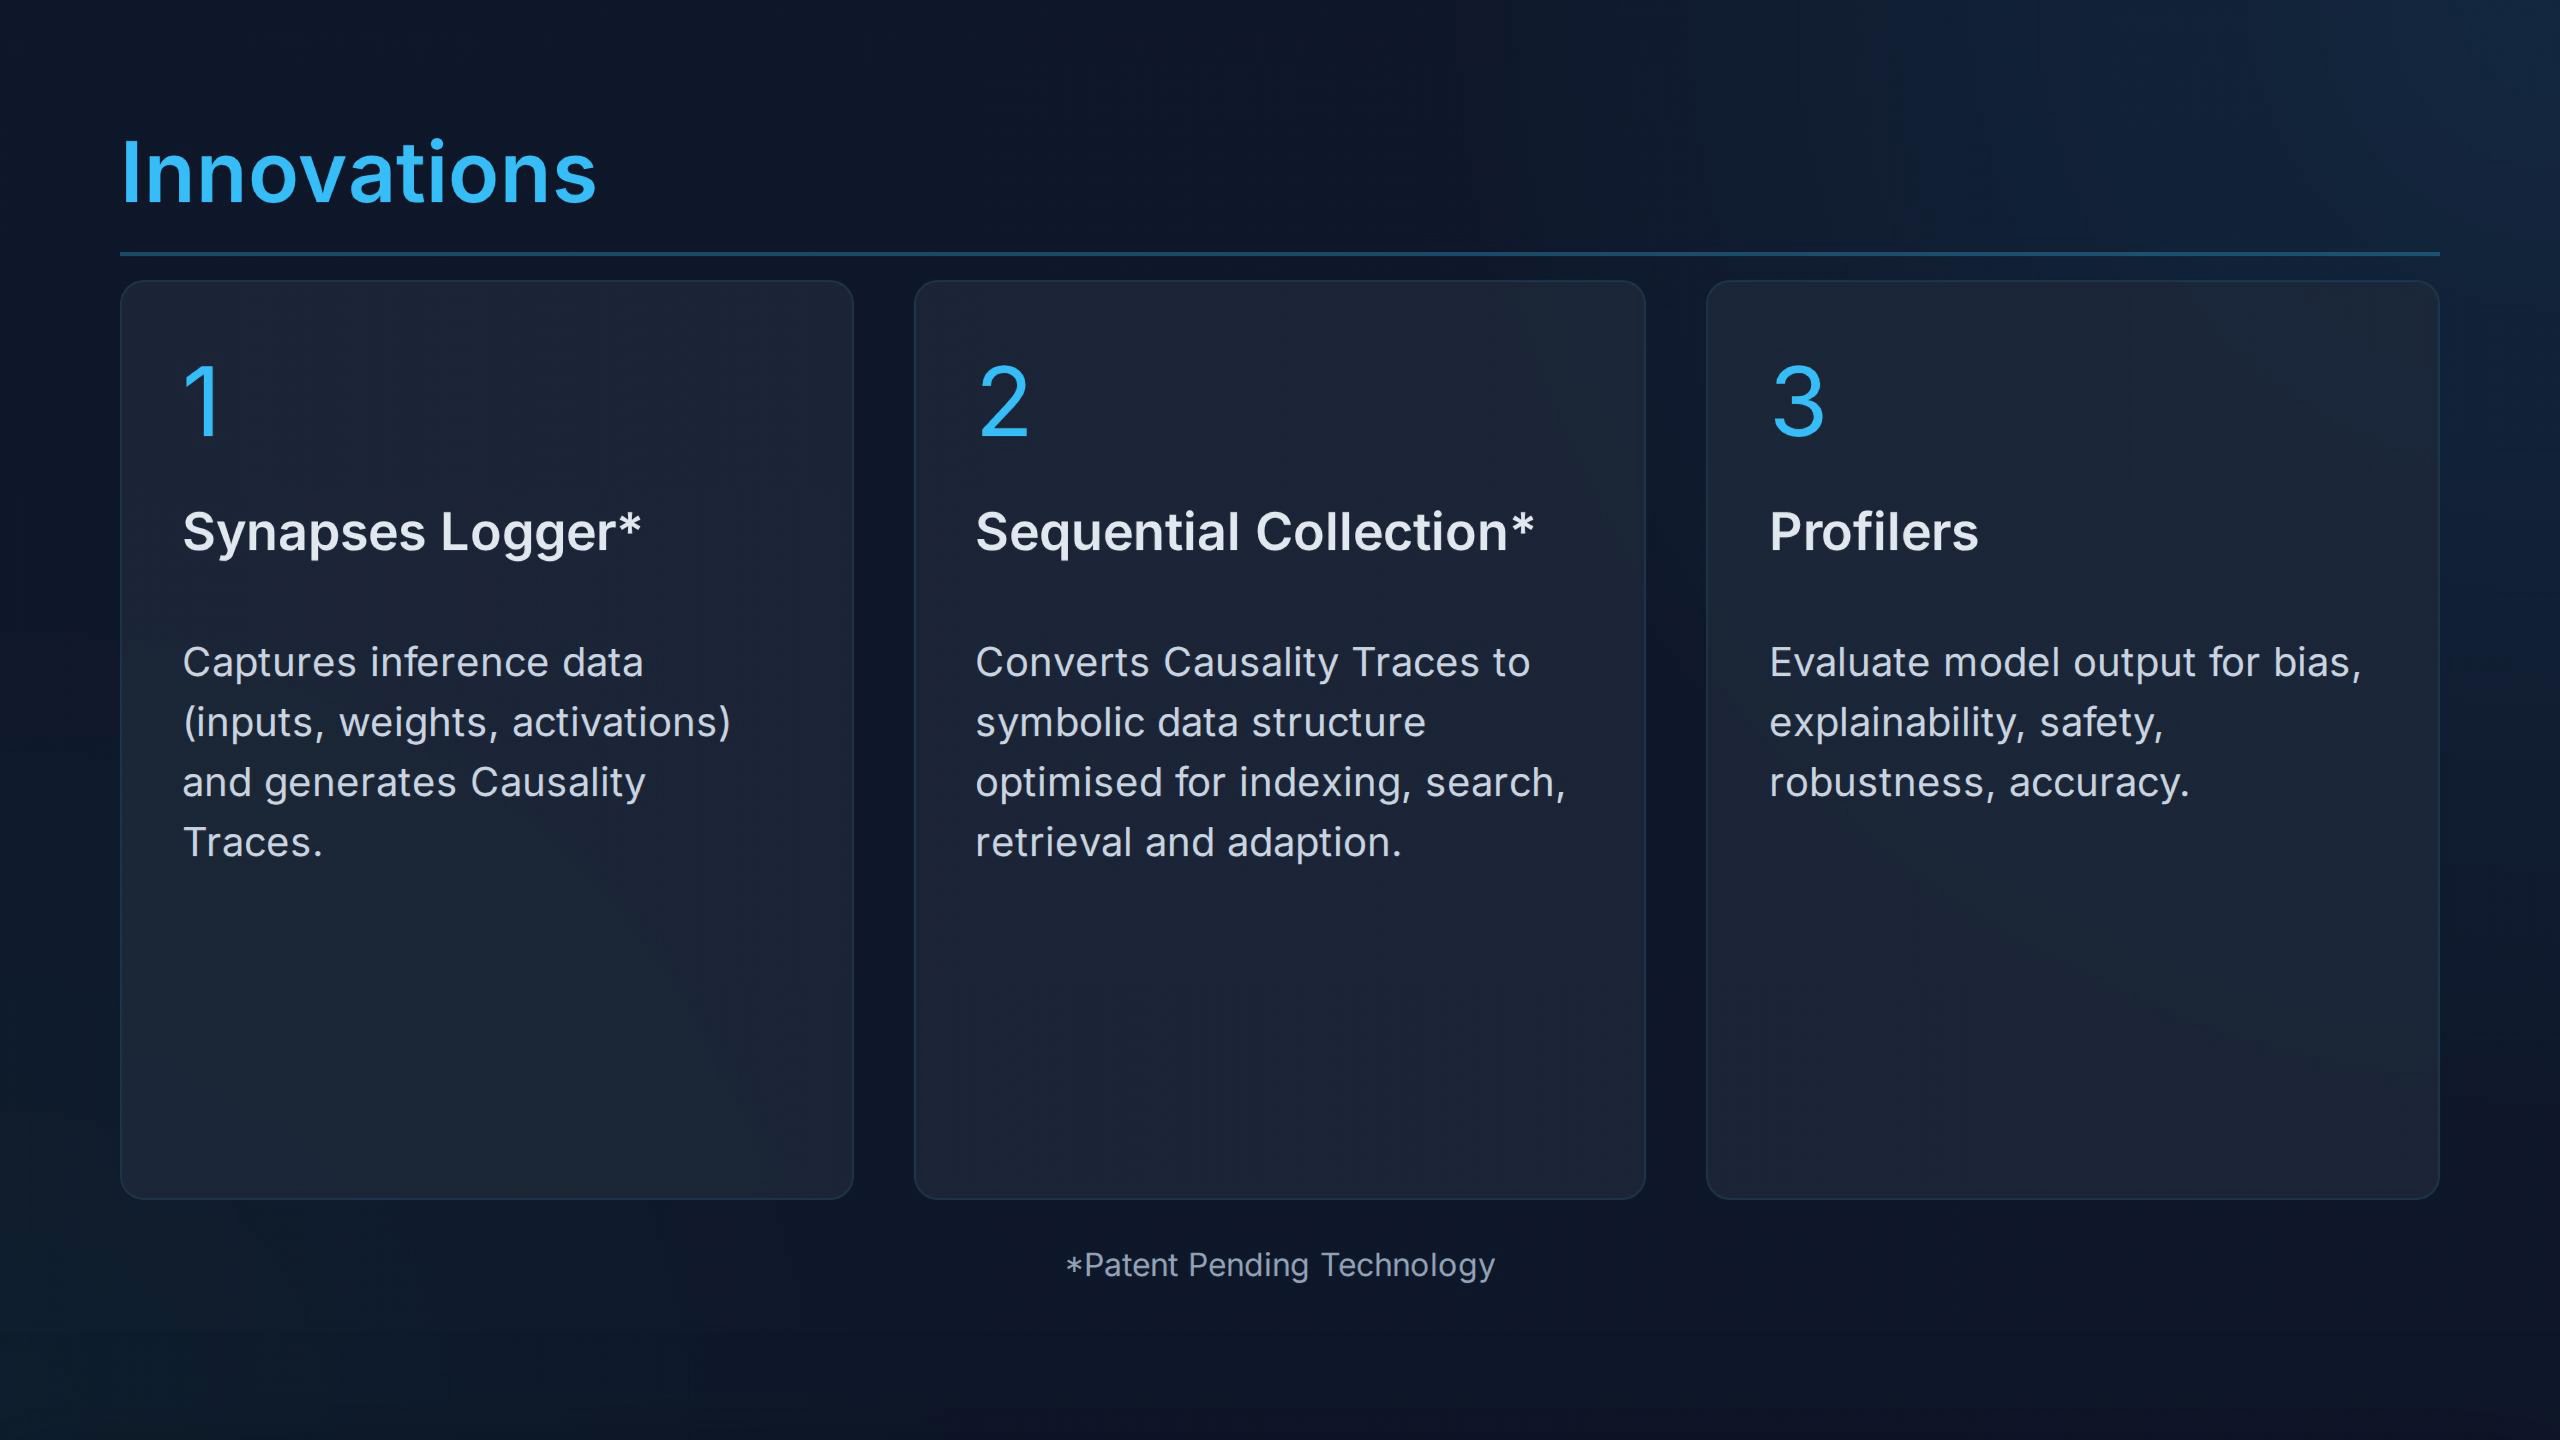The width and height of the screenshot is (2560, 1440).
Task: Select the large number 1 on the first card
Action: click(x=203, y=401)
